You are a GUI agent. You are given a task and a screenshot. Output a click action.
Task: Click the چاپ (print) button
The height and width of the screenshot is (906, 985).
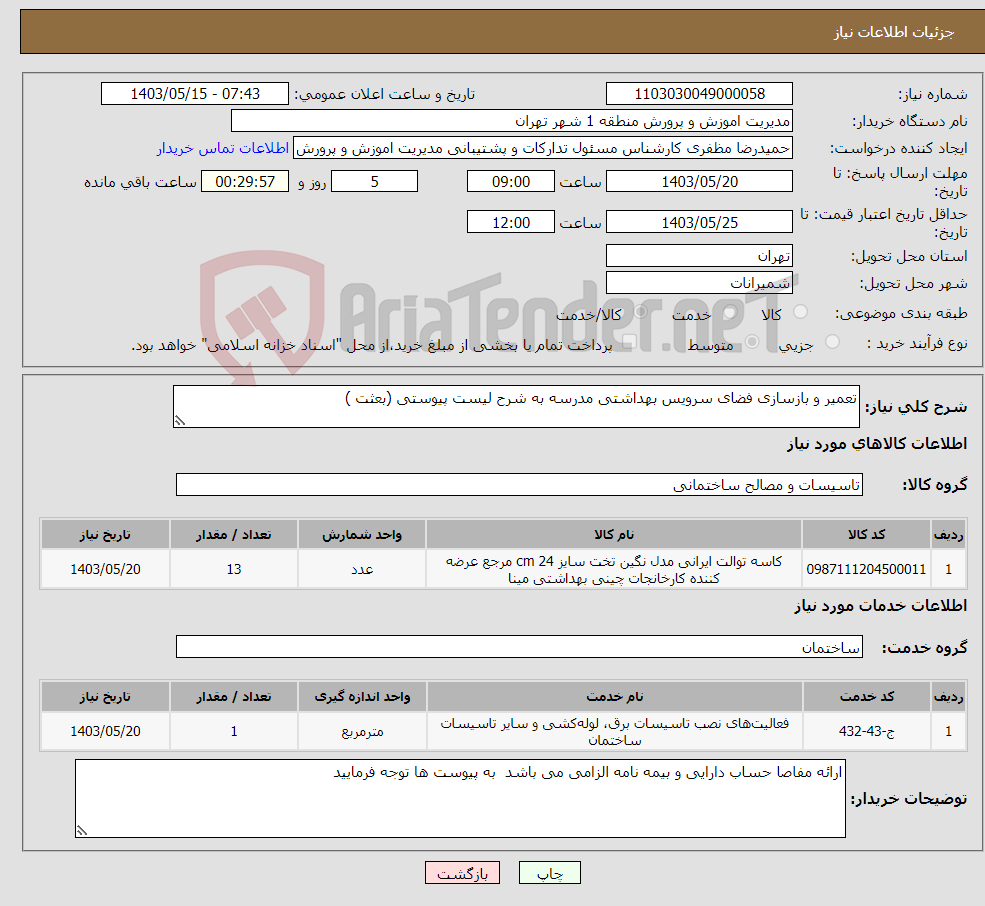pyautogui.click(x=550, y=873)
